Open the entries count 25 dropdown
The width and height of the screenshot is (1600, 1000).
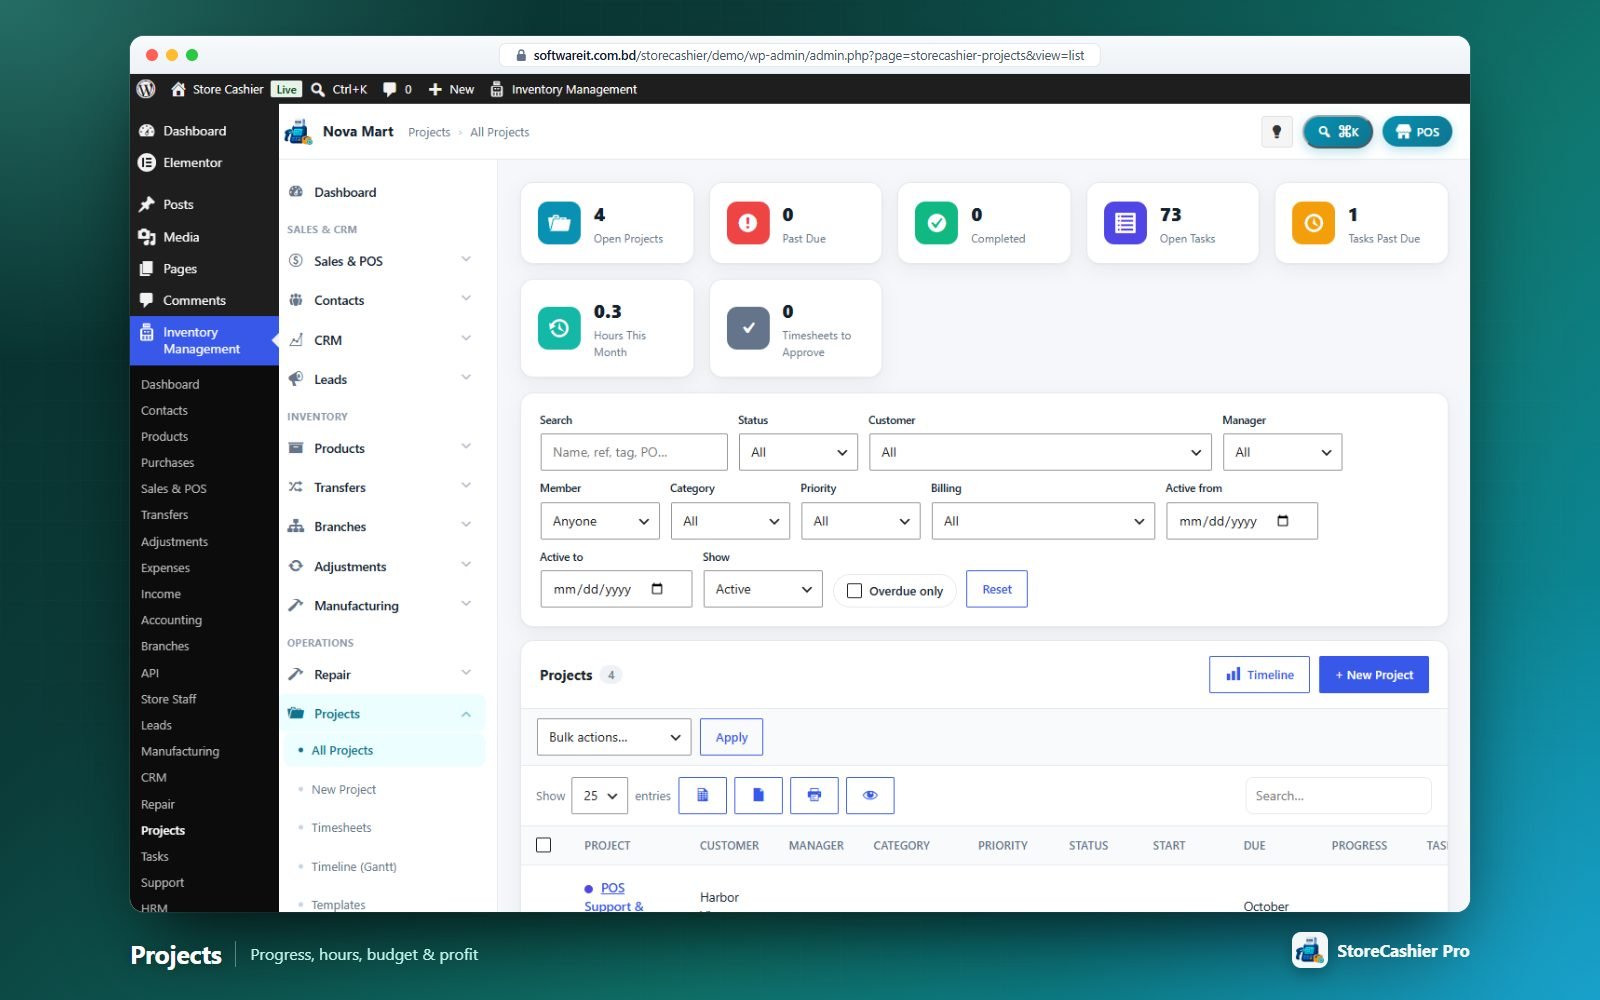600,796
